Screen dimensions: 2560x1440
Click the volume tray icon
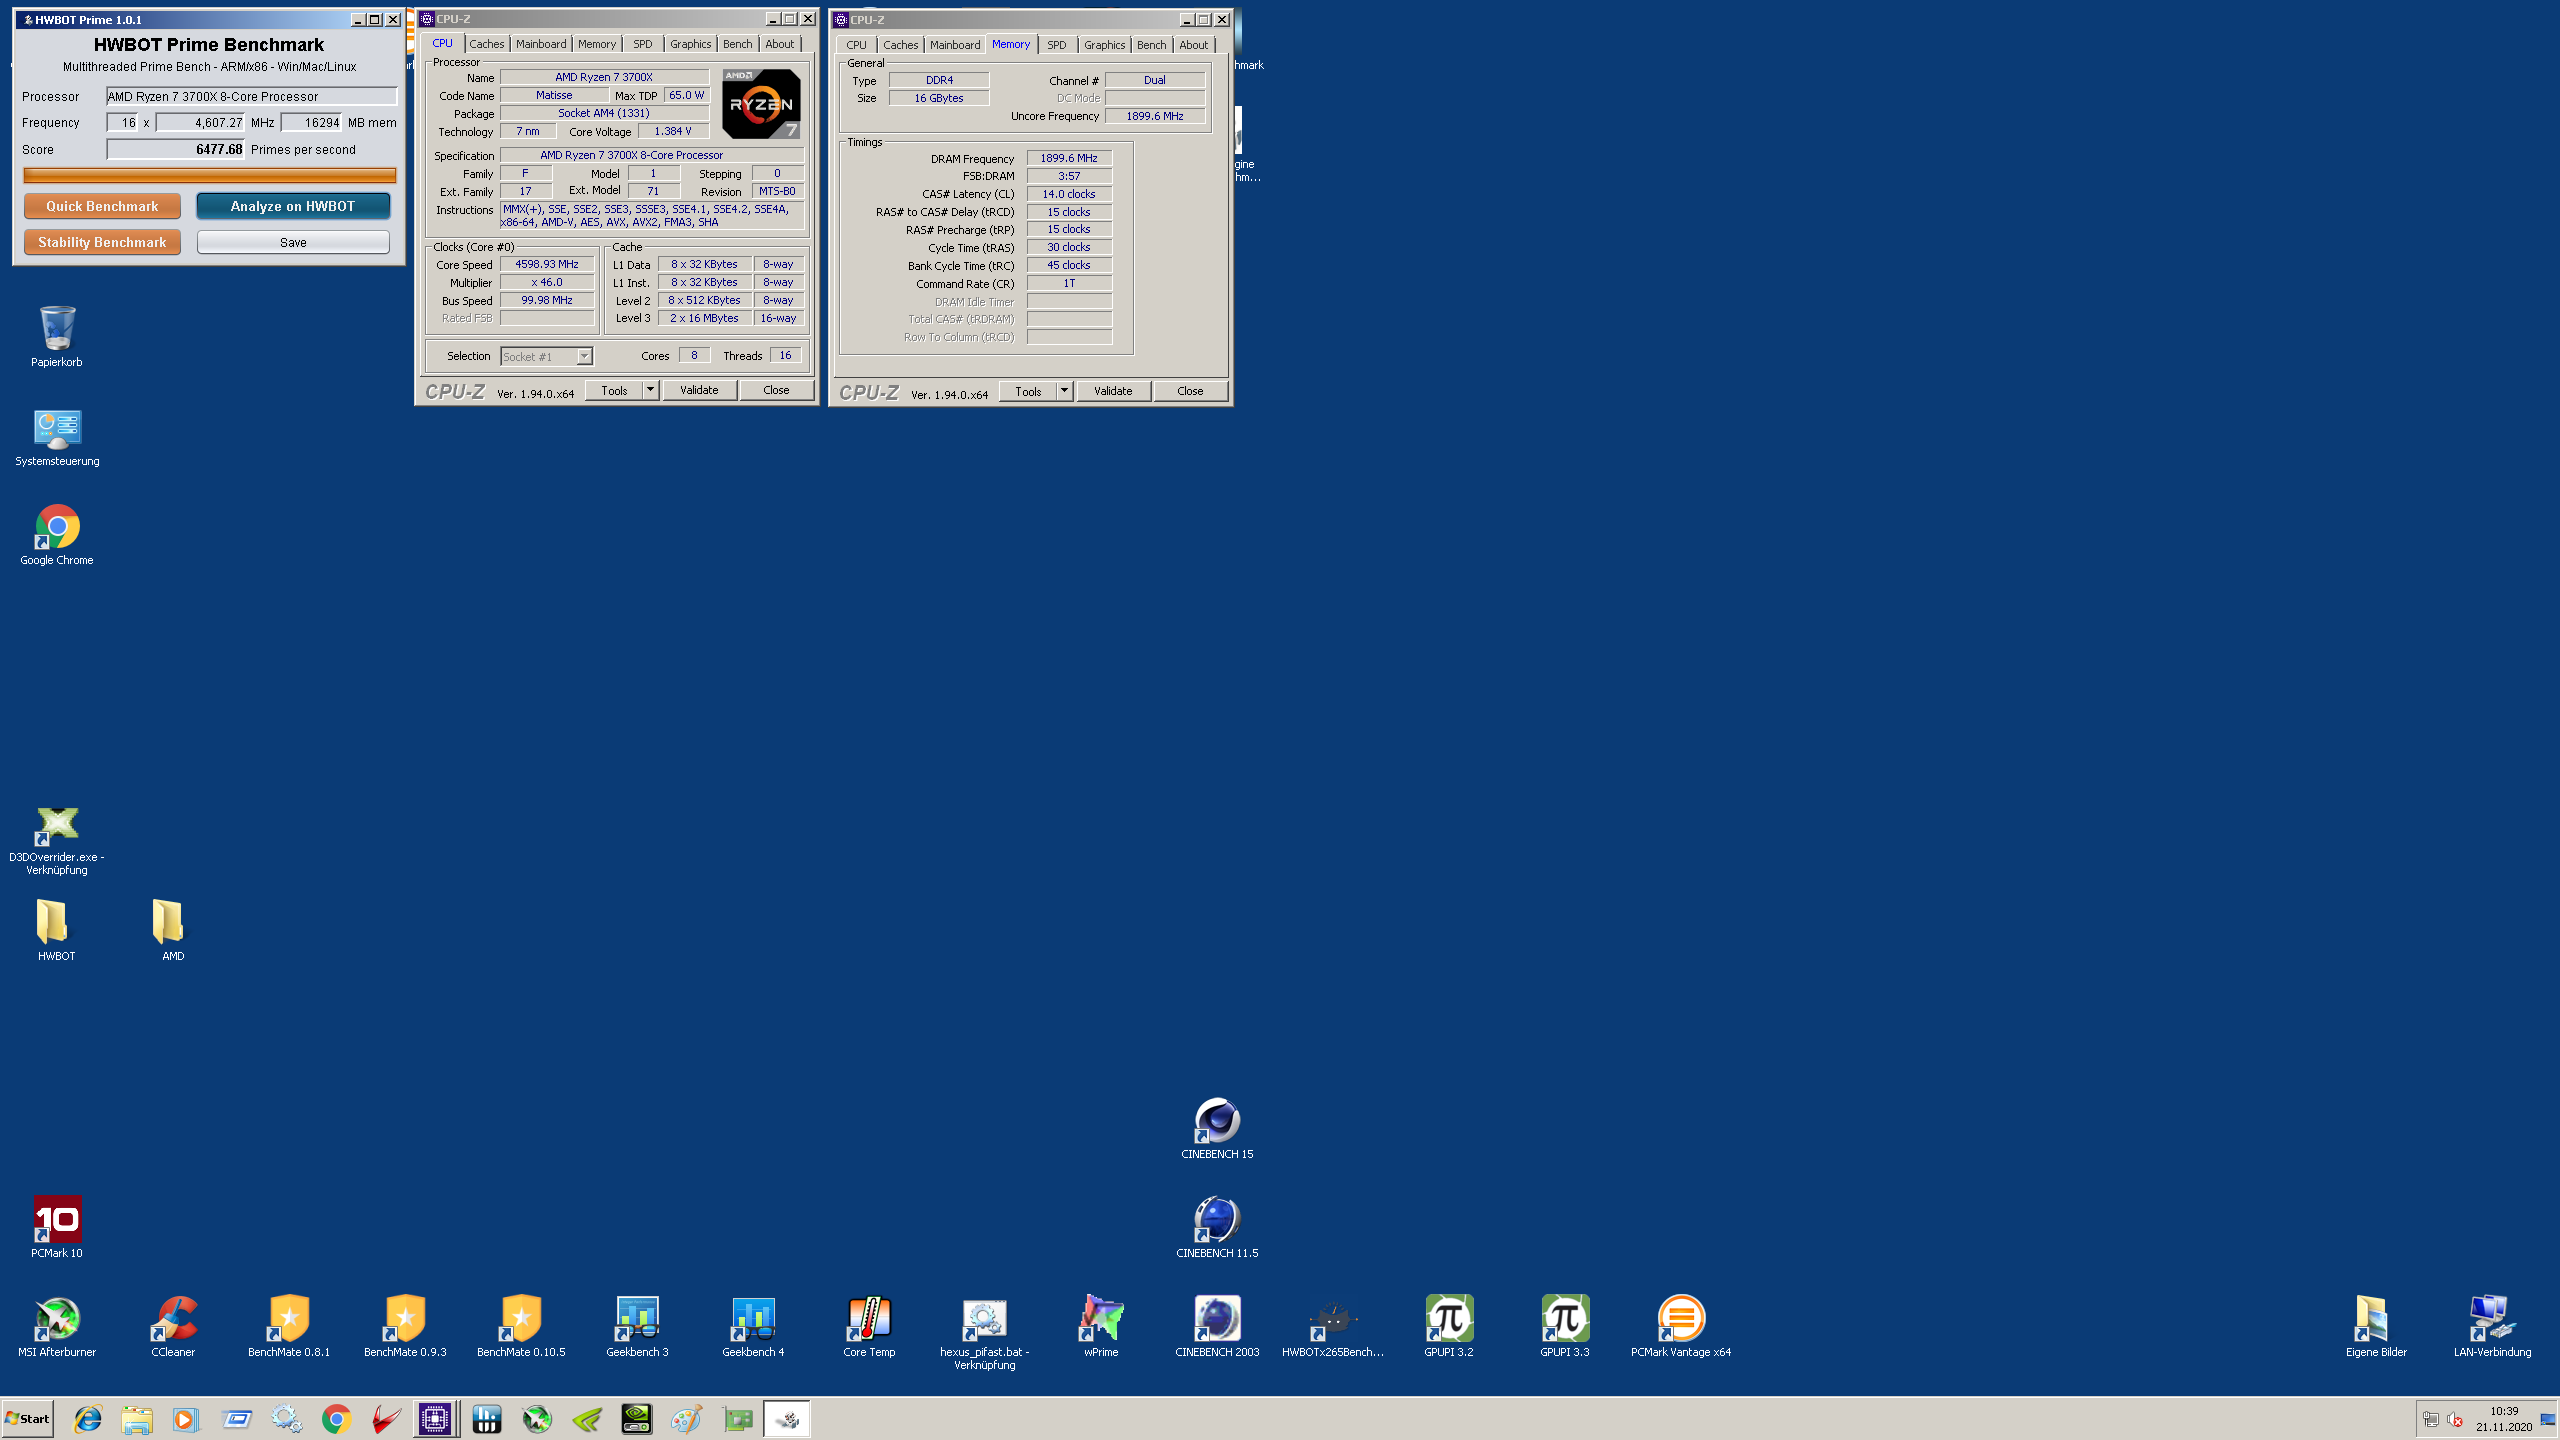(x=2455, y=1419)
